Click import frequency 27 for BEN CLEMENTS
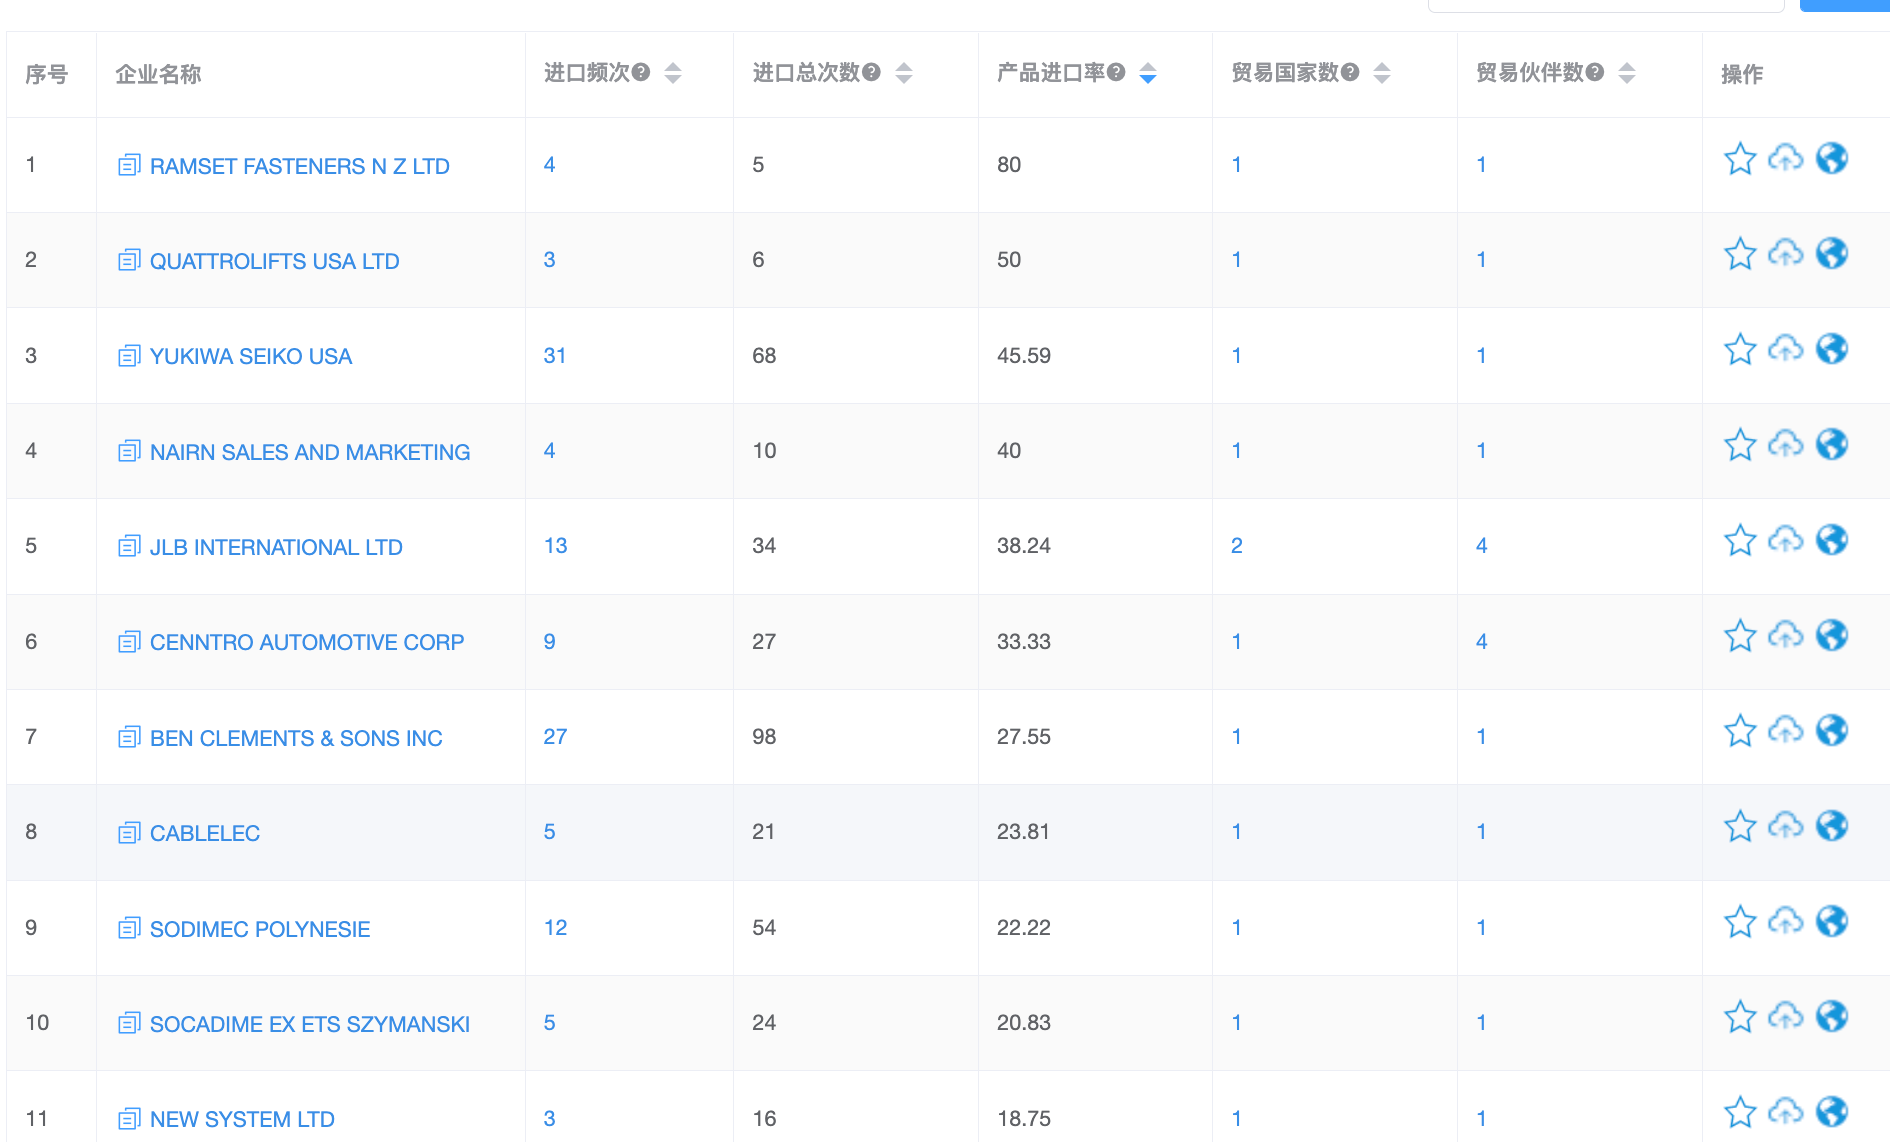The image size is (1890, 1142). (x=555, y=736)
